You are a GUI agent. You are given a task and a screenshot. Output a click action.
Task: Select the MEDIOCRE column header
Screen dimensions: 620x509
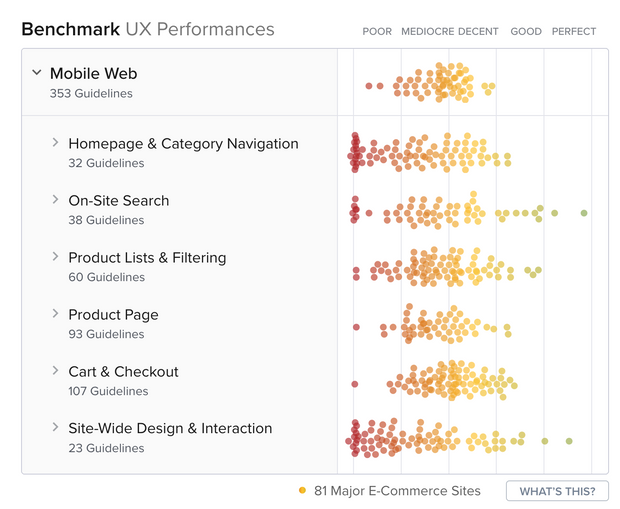pos(428,32)
